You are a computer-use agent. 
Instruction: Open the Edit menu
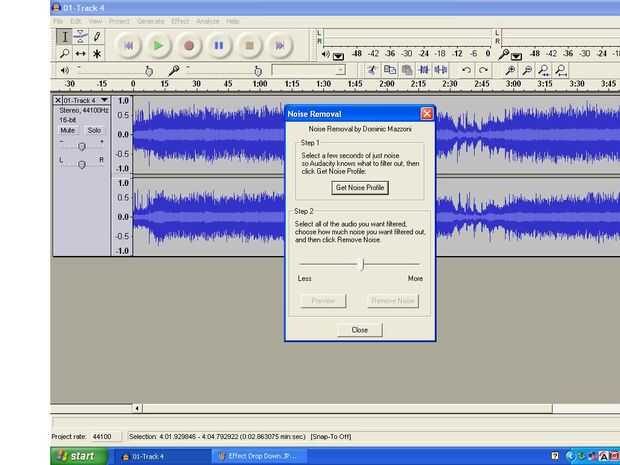click(x=76, y=21)
